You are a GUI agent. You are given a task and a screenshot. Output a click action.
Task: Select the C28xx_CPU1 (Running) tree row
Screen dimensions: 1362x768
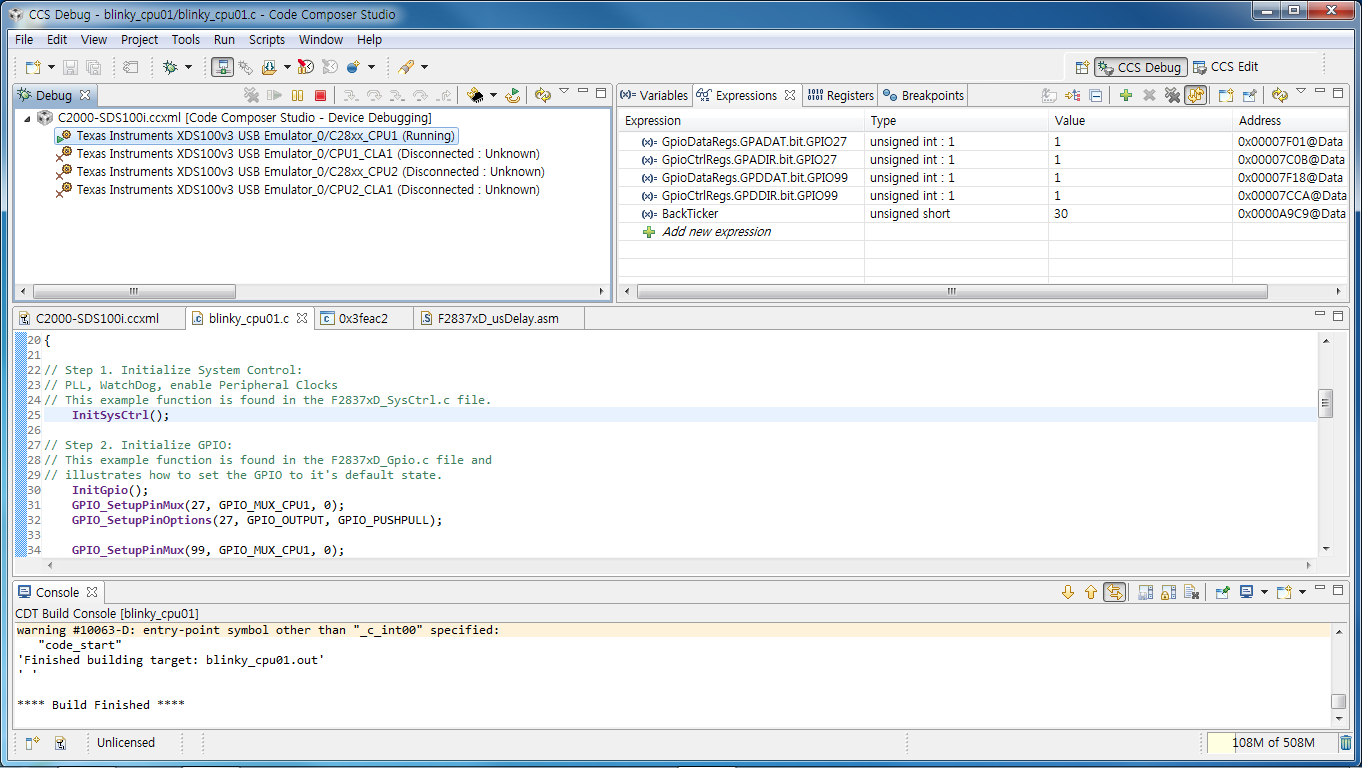tap(258, 135)
